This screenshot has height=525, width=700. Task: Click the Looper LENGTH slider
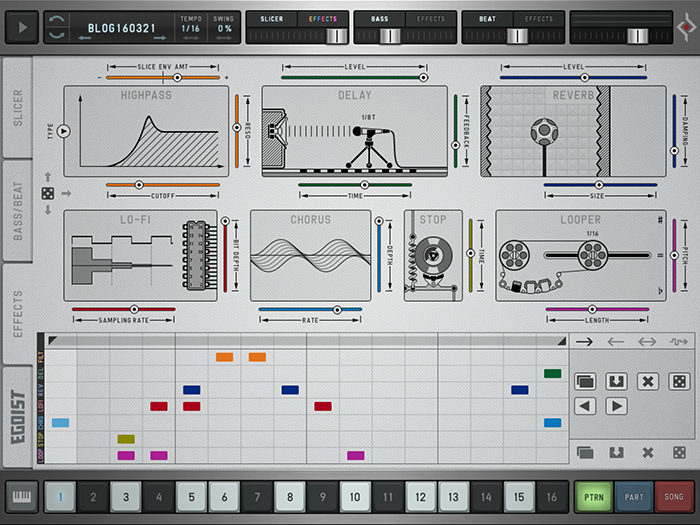[597, 309]
